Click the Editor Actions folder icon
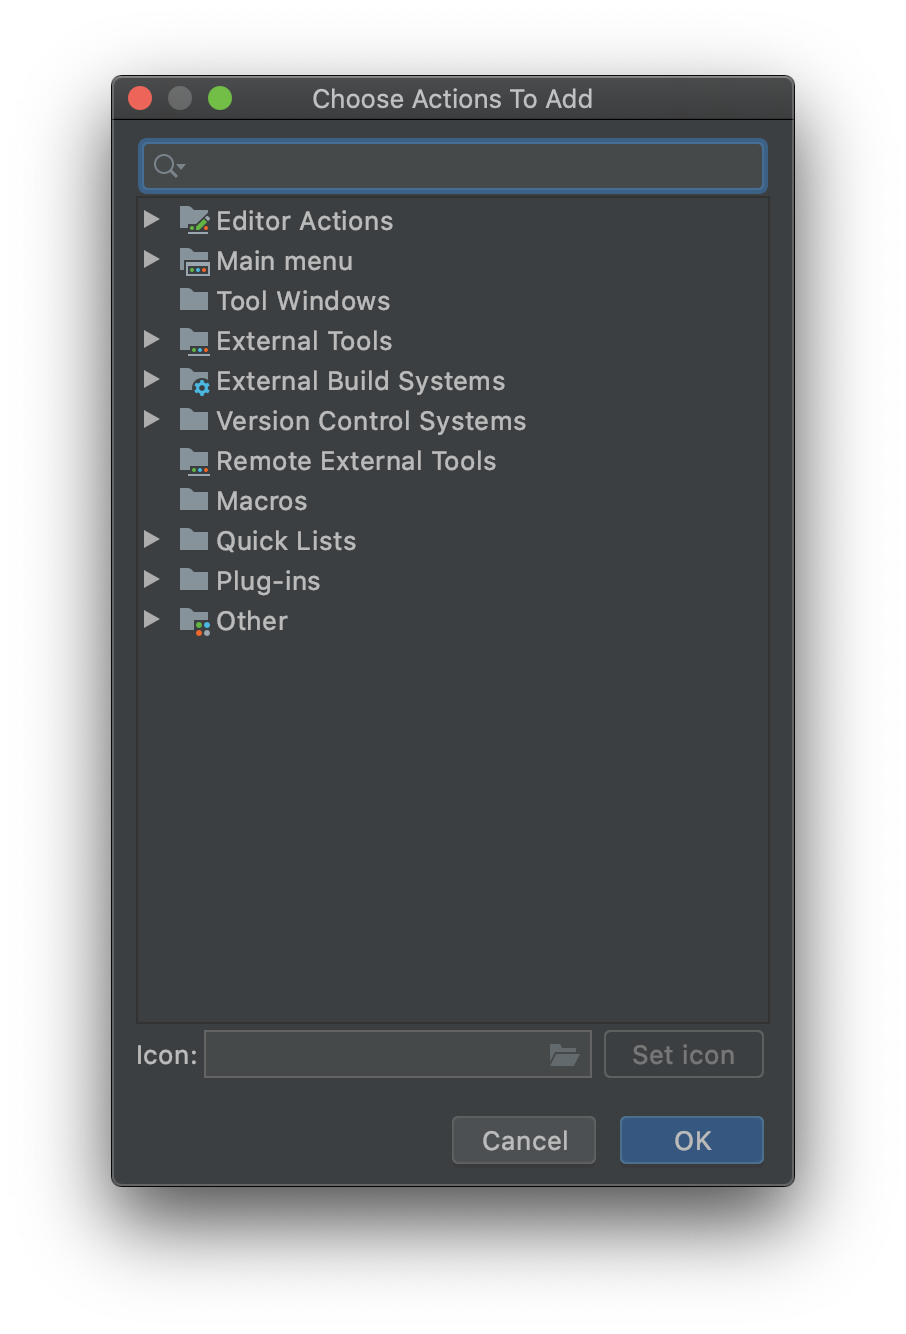This screenshot has height=1334, width=906. point(194,220)
